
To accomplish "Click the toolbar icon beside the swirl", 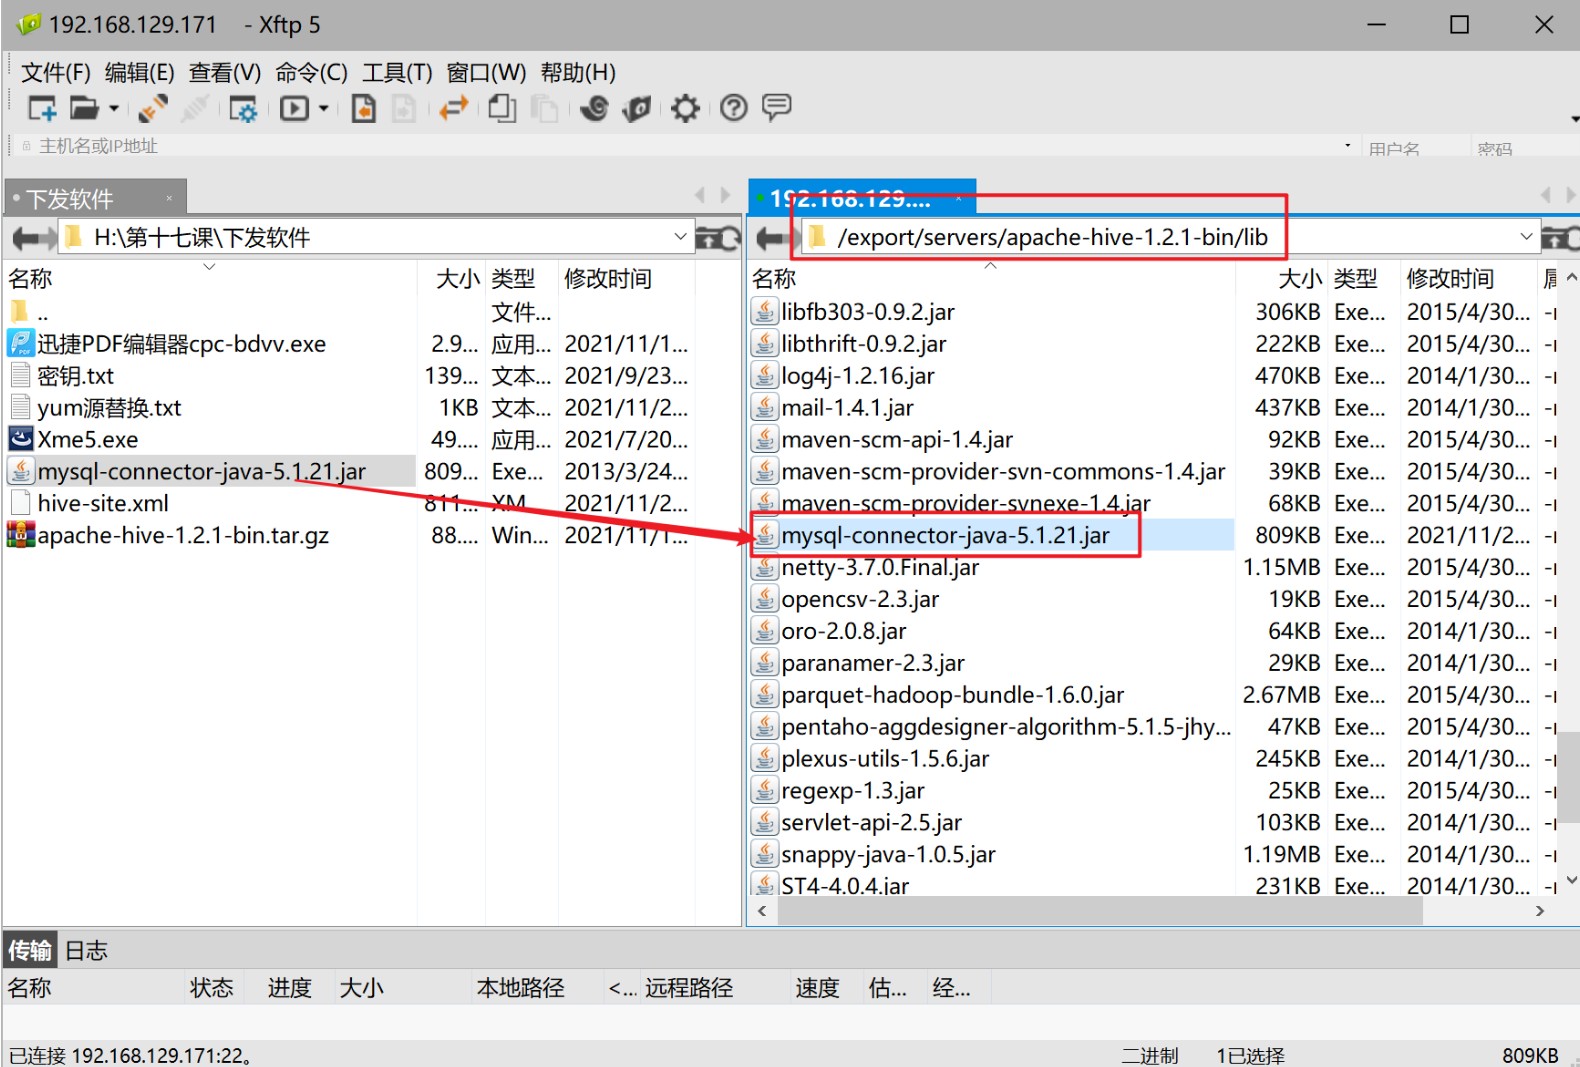I will point(637,108).
